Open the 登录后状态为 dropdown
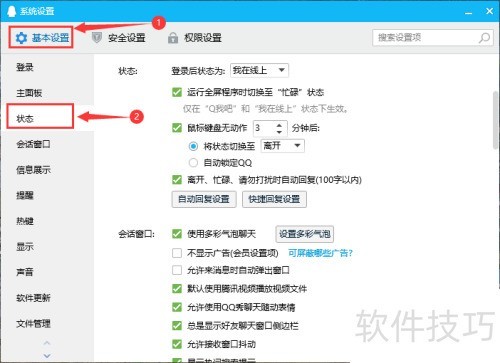The width and height of the screenshot is (500, 363). tap(259, 70)
